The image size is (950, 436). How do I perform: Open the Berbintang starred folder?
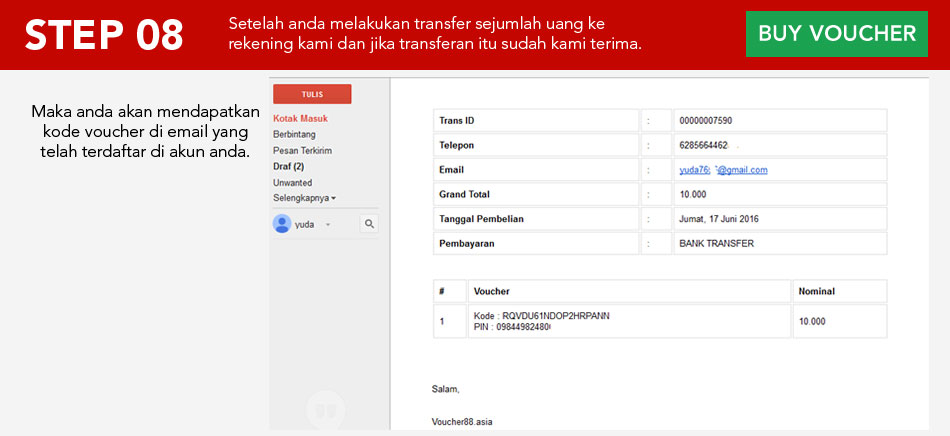pyautogui.click(x=293, y=134)
